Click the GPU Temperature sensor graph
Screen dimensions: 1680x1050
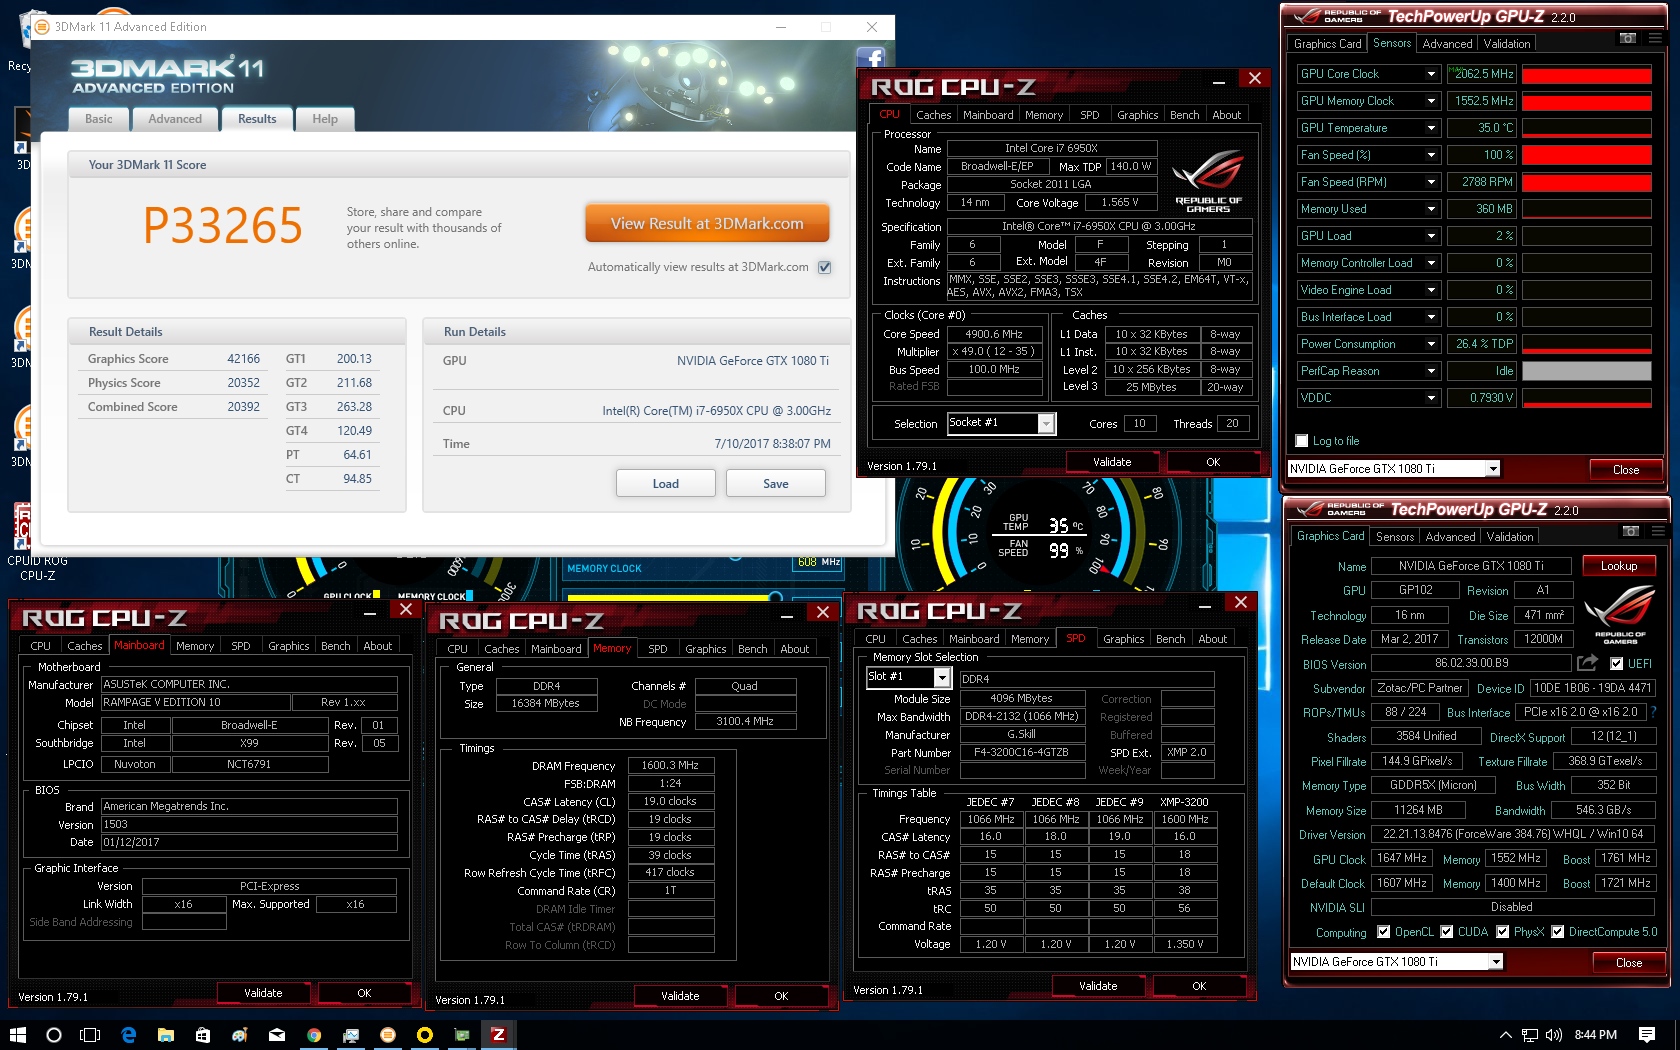tap(1586, 128)
